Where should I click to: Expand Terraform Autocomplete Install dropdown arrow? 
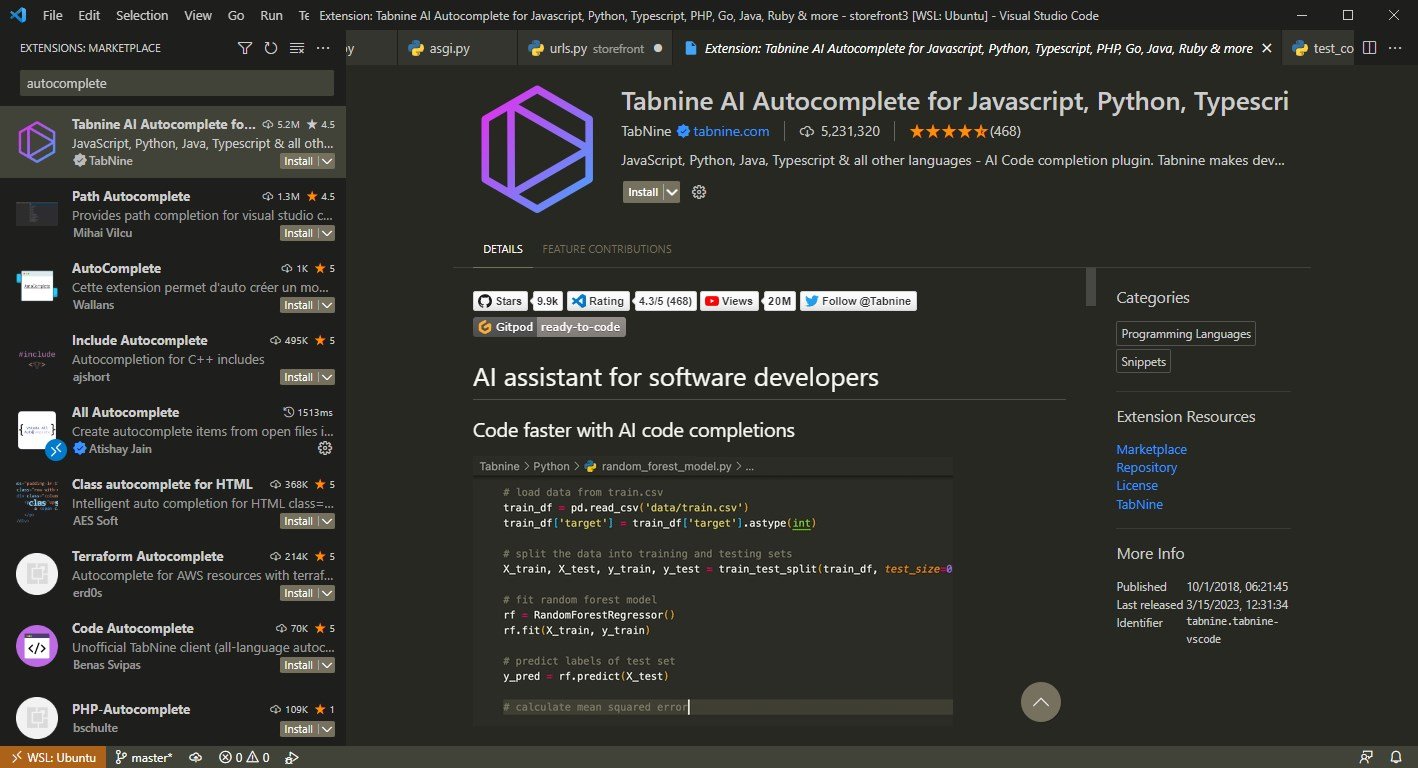pyautogui.click(x=327, y=593)
